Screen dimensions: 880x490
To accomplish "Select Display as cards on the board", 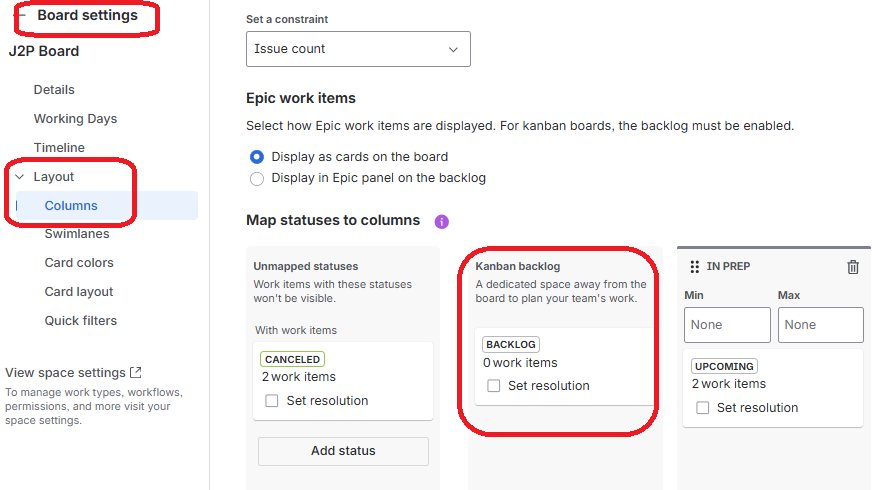I will (257, 157).
